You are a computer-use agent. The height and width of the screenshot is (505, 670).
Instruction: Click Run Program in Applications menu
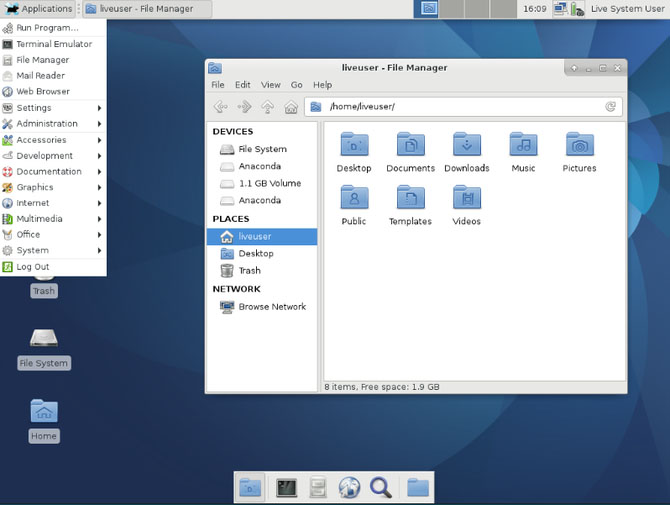point(47,28)
